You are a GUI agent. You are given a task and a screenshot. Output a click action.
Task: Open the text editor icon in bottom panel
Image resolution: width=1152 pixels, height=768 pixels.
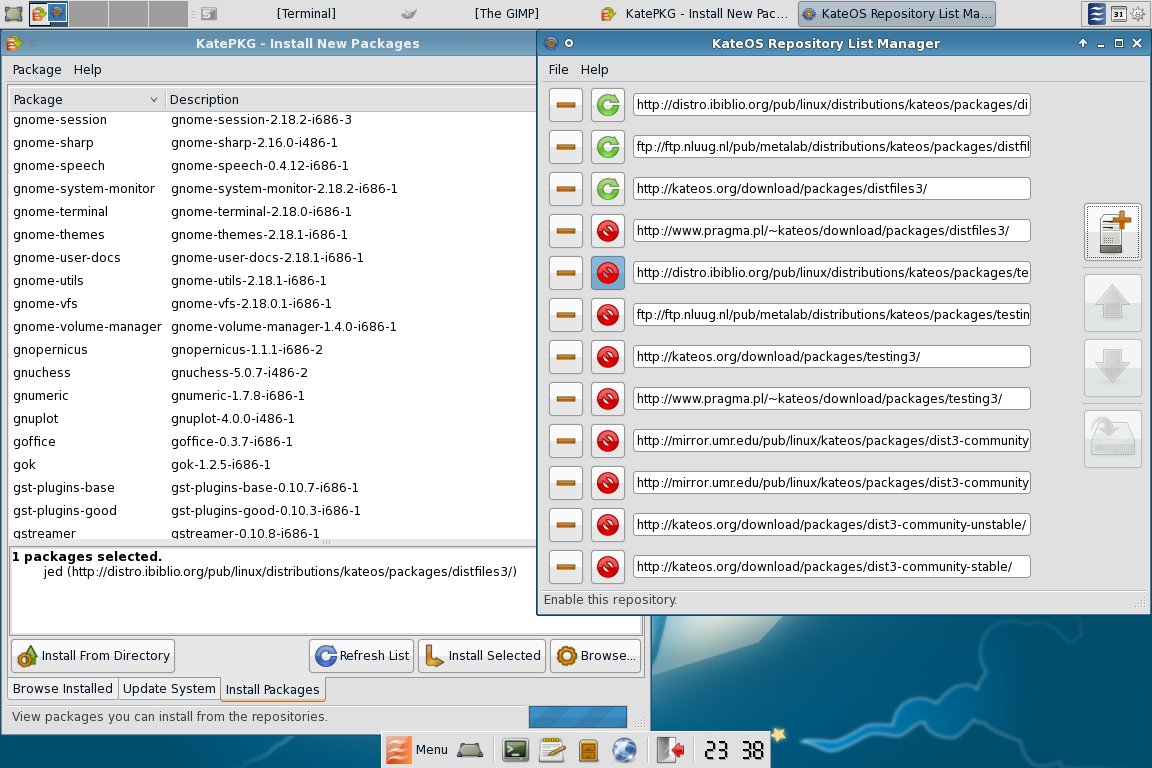point(552,750)
